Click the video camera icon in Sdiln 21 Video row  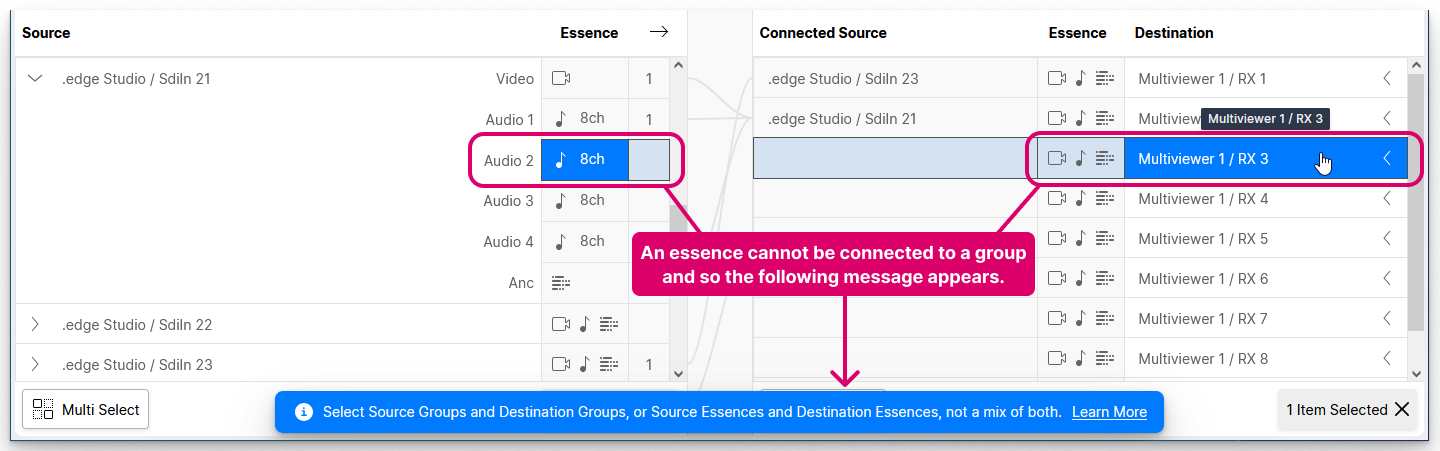[561, 79]
